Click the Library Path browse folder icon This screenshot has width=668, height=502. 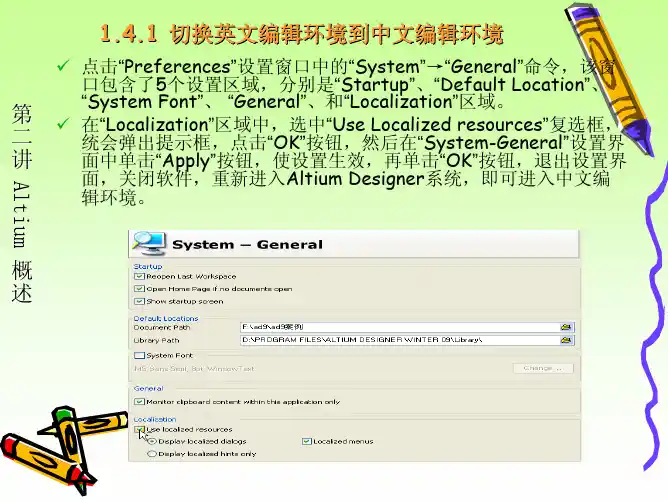click(x=566, y=340)
